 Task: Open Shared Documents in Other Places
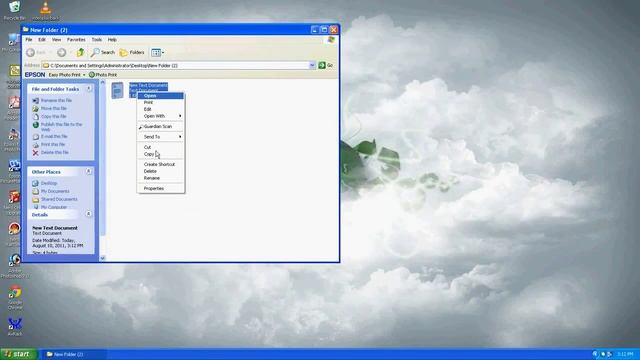pyautogui.click(x=59, y=199)
